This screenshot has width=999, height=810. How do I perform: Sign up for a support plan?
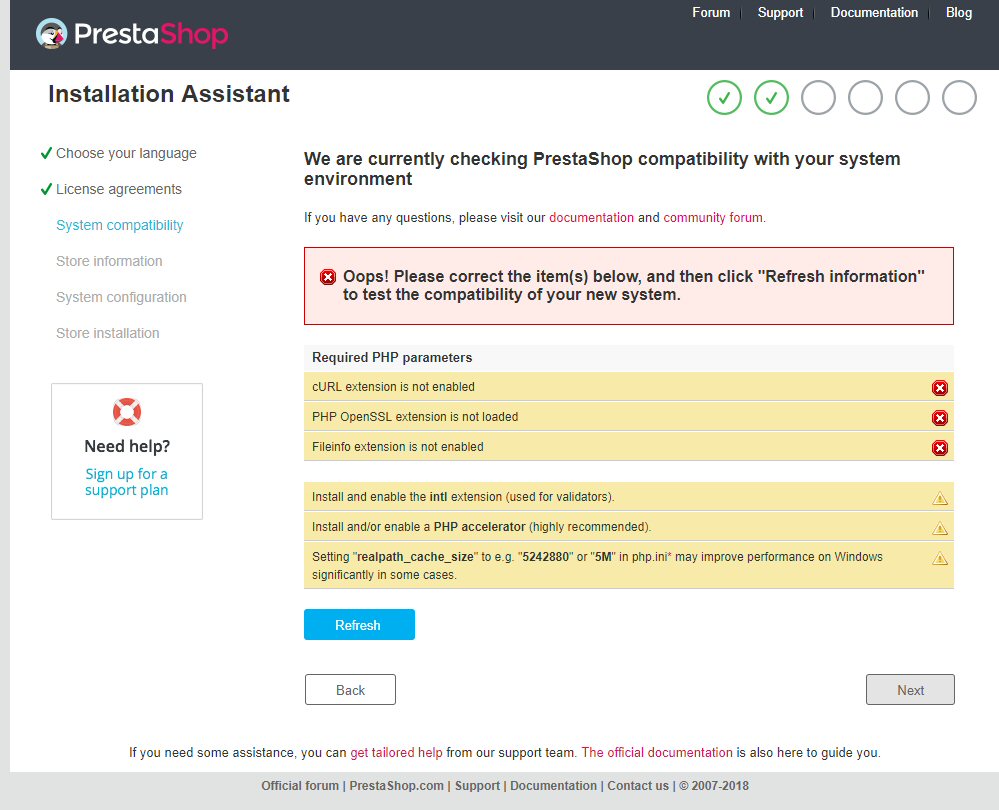coord(127,482)
